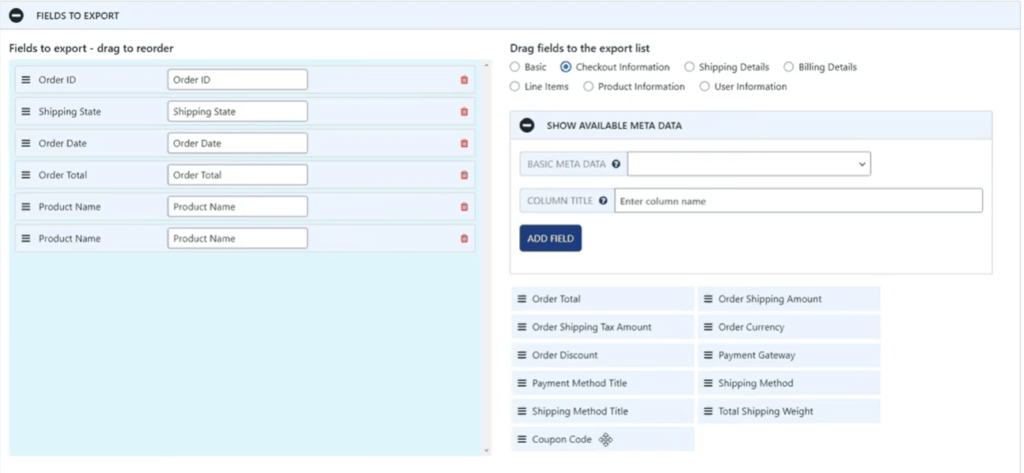Click into the Enter column name field

click(798, 201)
